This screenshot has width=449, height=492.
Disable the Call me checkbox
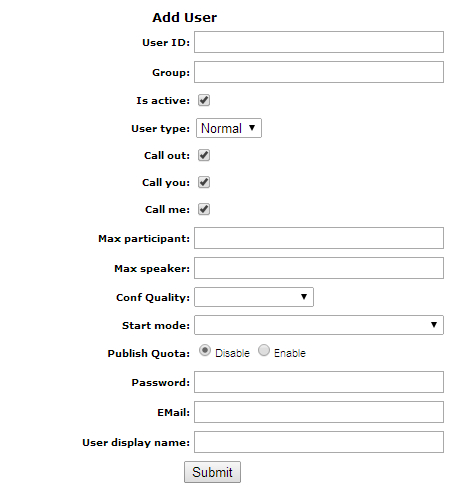point(204,209)
